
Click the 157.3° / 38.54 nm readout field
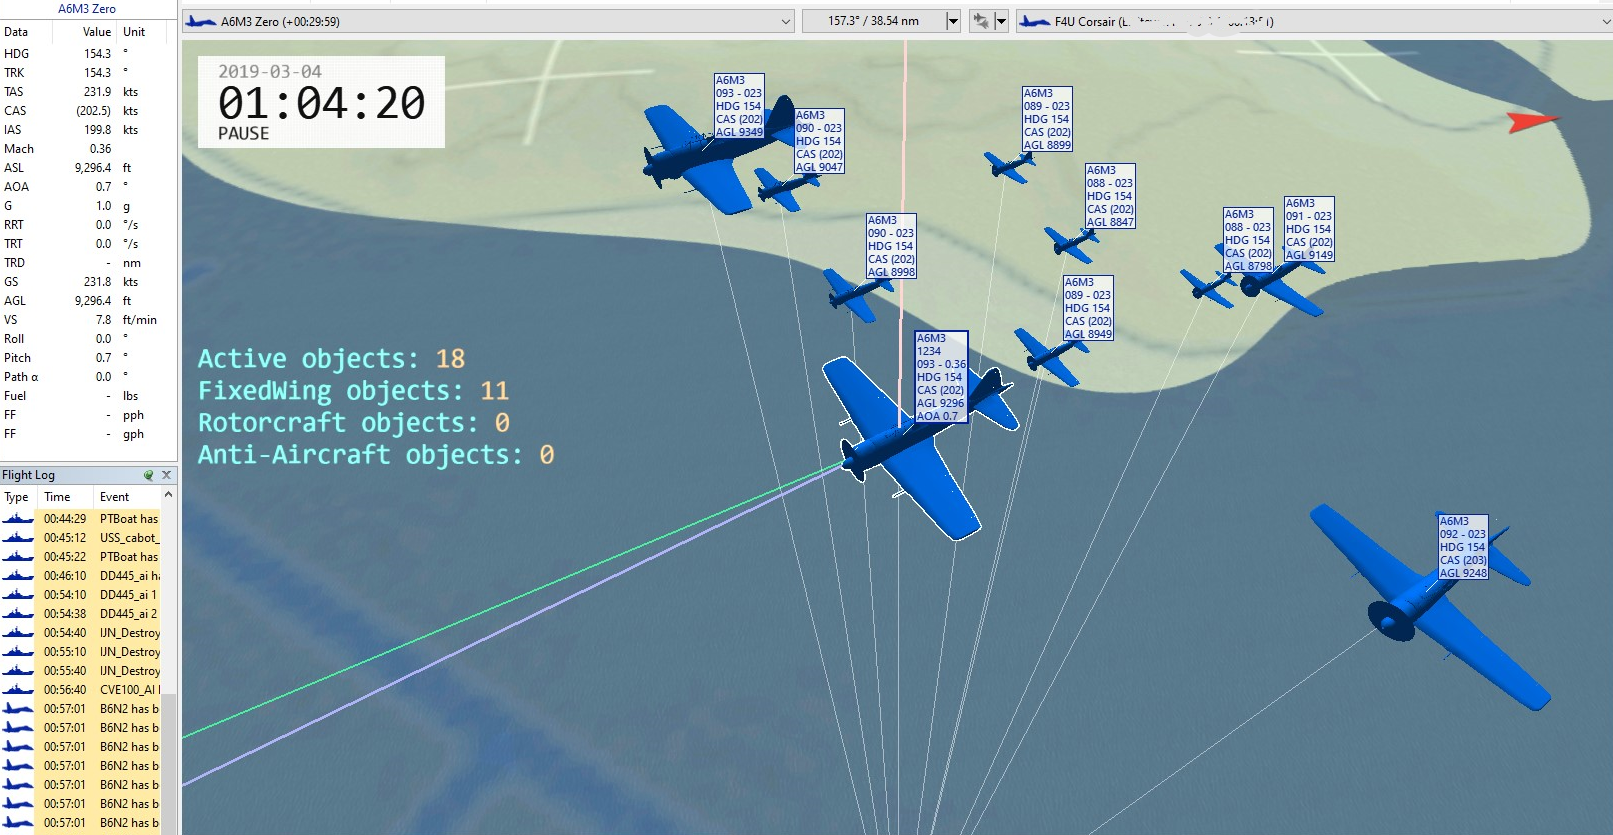click(873, 21)
